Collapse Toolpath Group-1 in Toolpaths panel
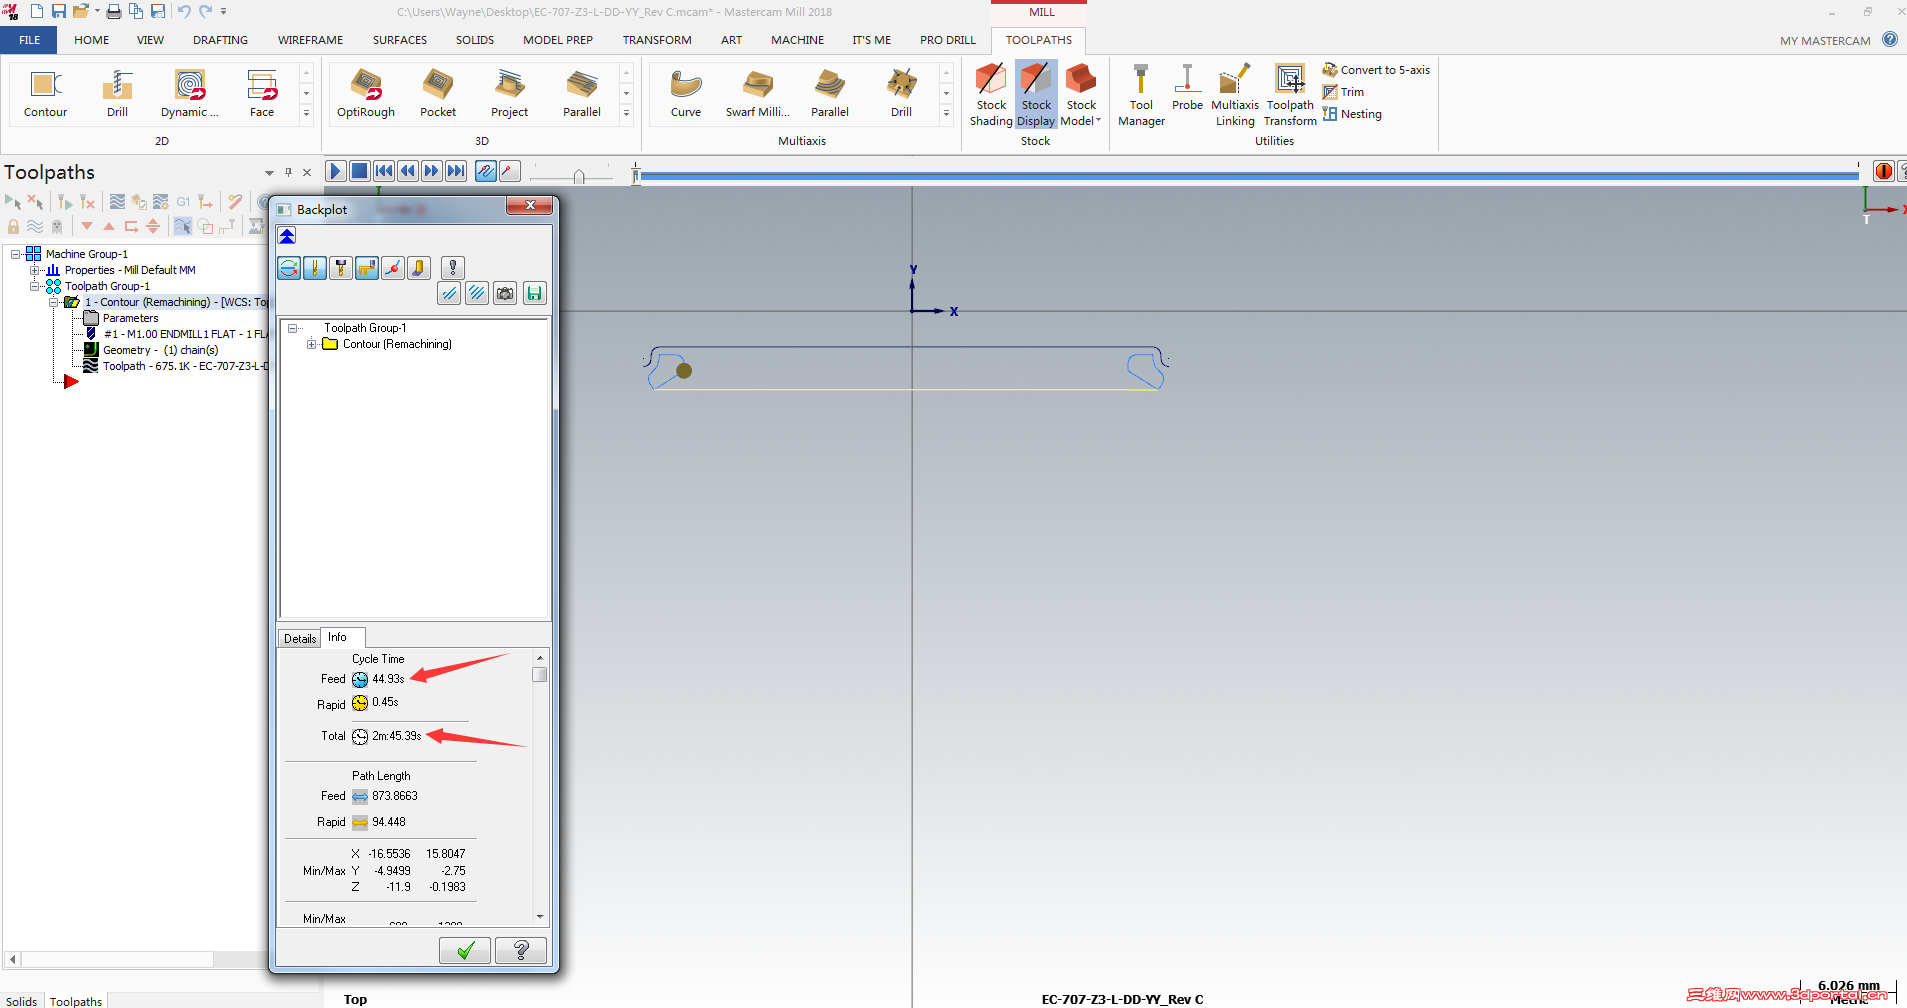This screenshot has height=1008, width=1907. tap(35, 286)
